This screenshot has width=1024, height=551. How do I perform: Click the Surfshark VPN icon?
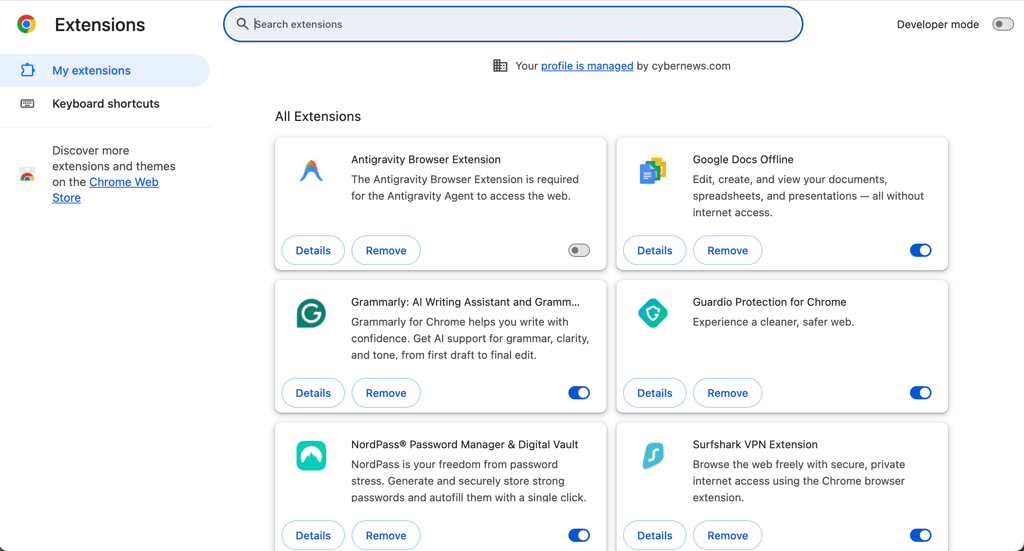(652, 456)
